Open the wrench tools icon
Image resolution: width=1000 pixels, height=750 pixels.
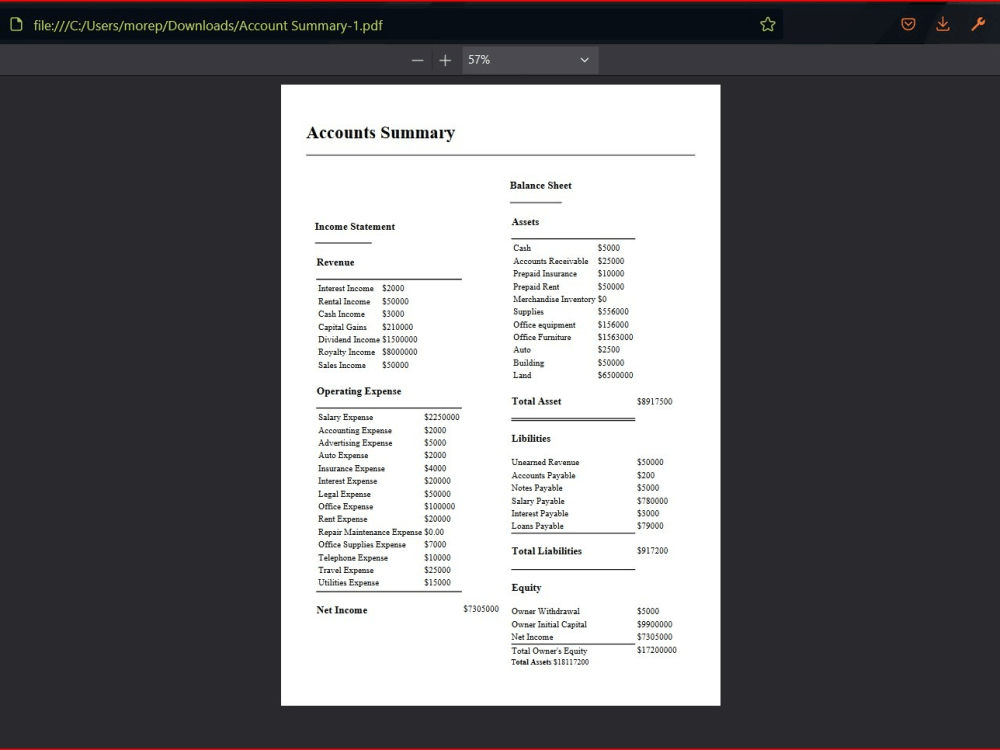tap(978, 25)
